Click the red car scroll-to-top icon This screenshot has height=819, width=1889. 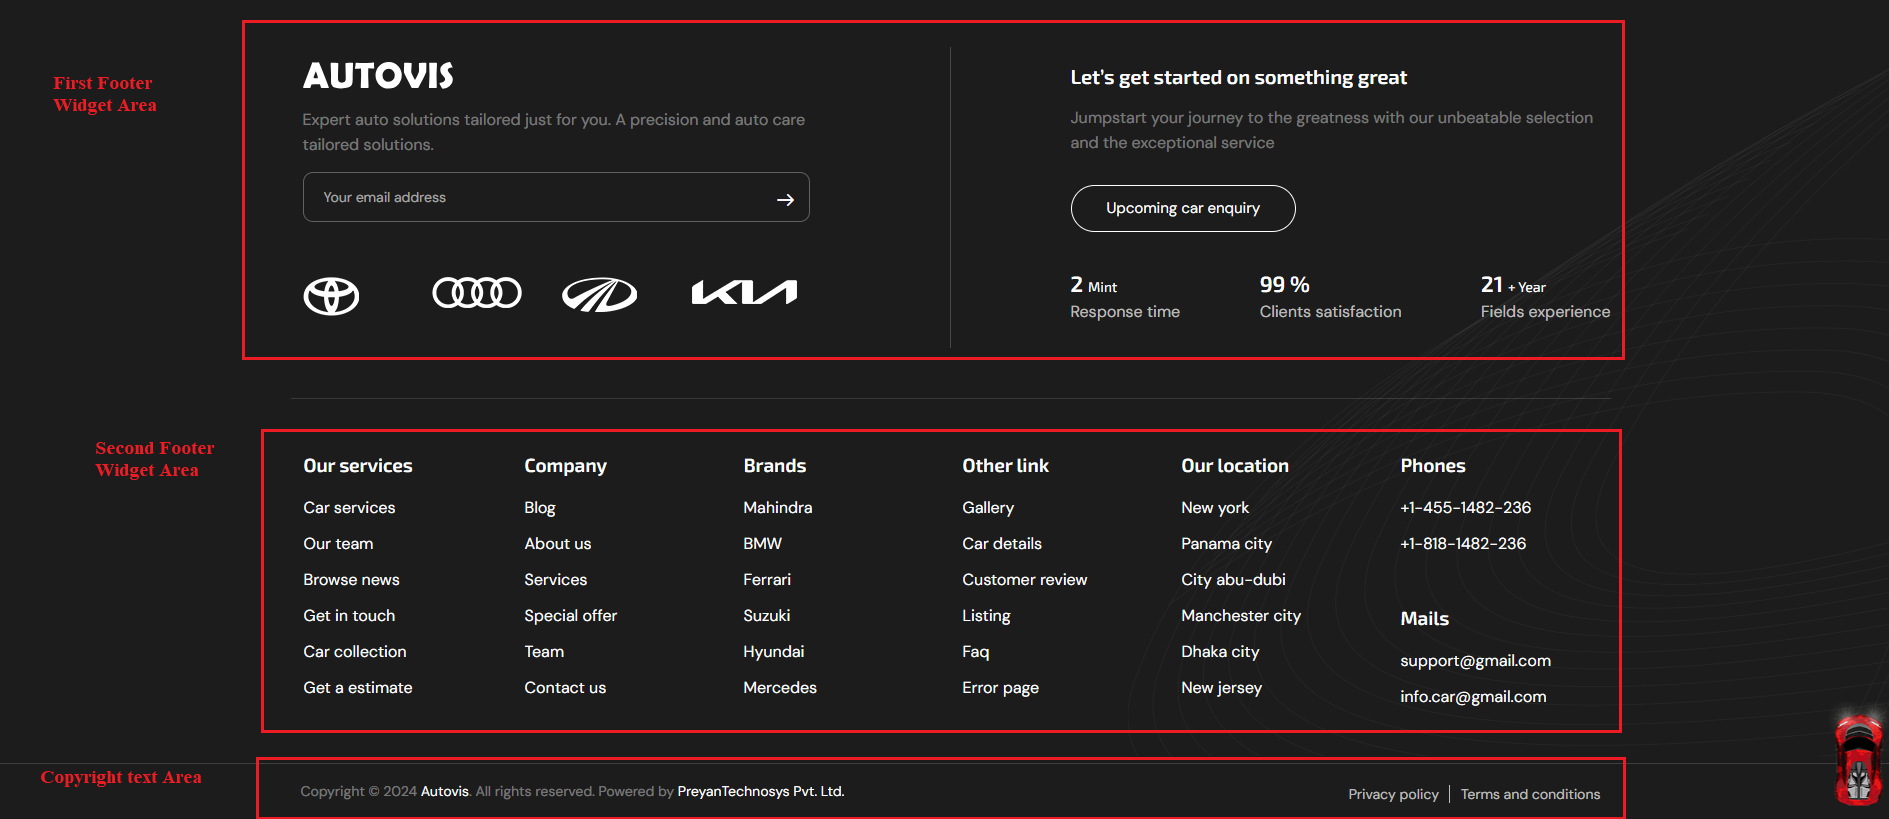pyautogui.click(x=1859, y=760)
